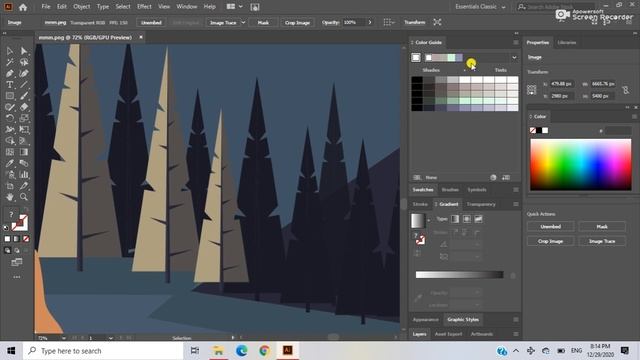Select the Paintbrush tool
This screenshot has width=640, height=360.
pyautogui.click(x=24, y=96)
